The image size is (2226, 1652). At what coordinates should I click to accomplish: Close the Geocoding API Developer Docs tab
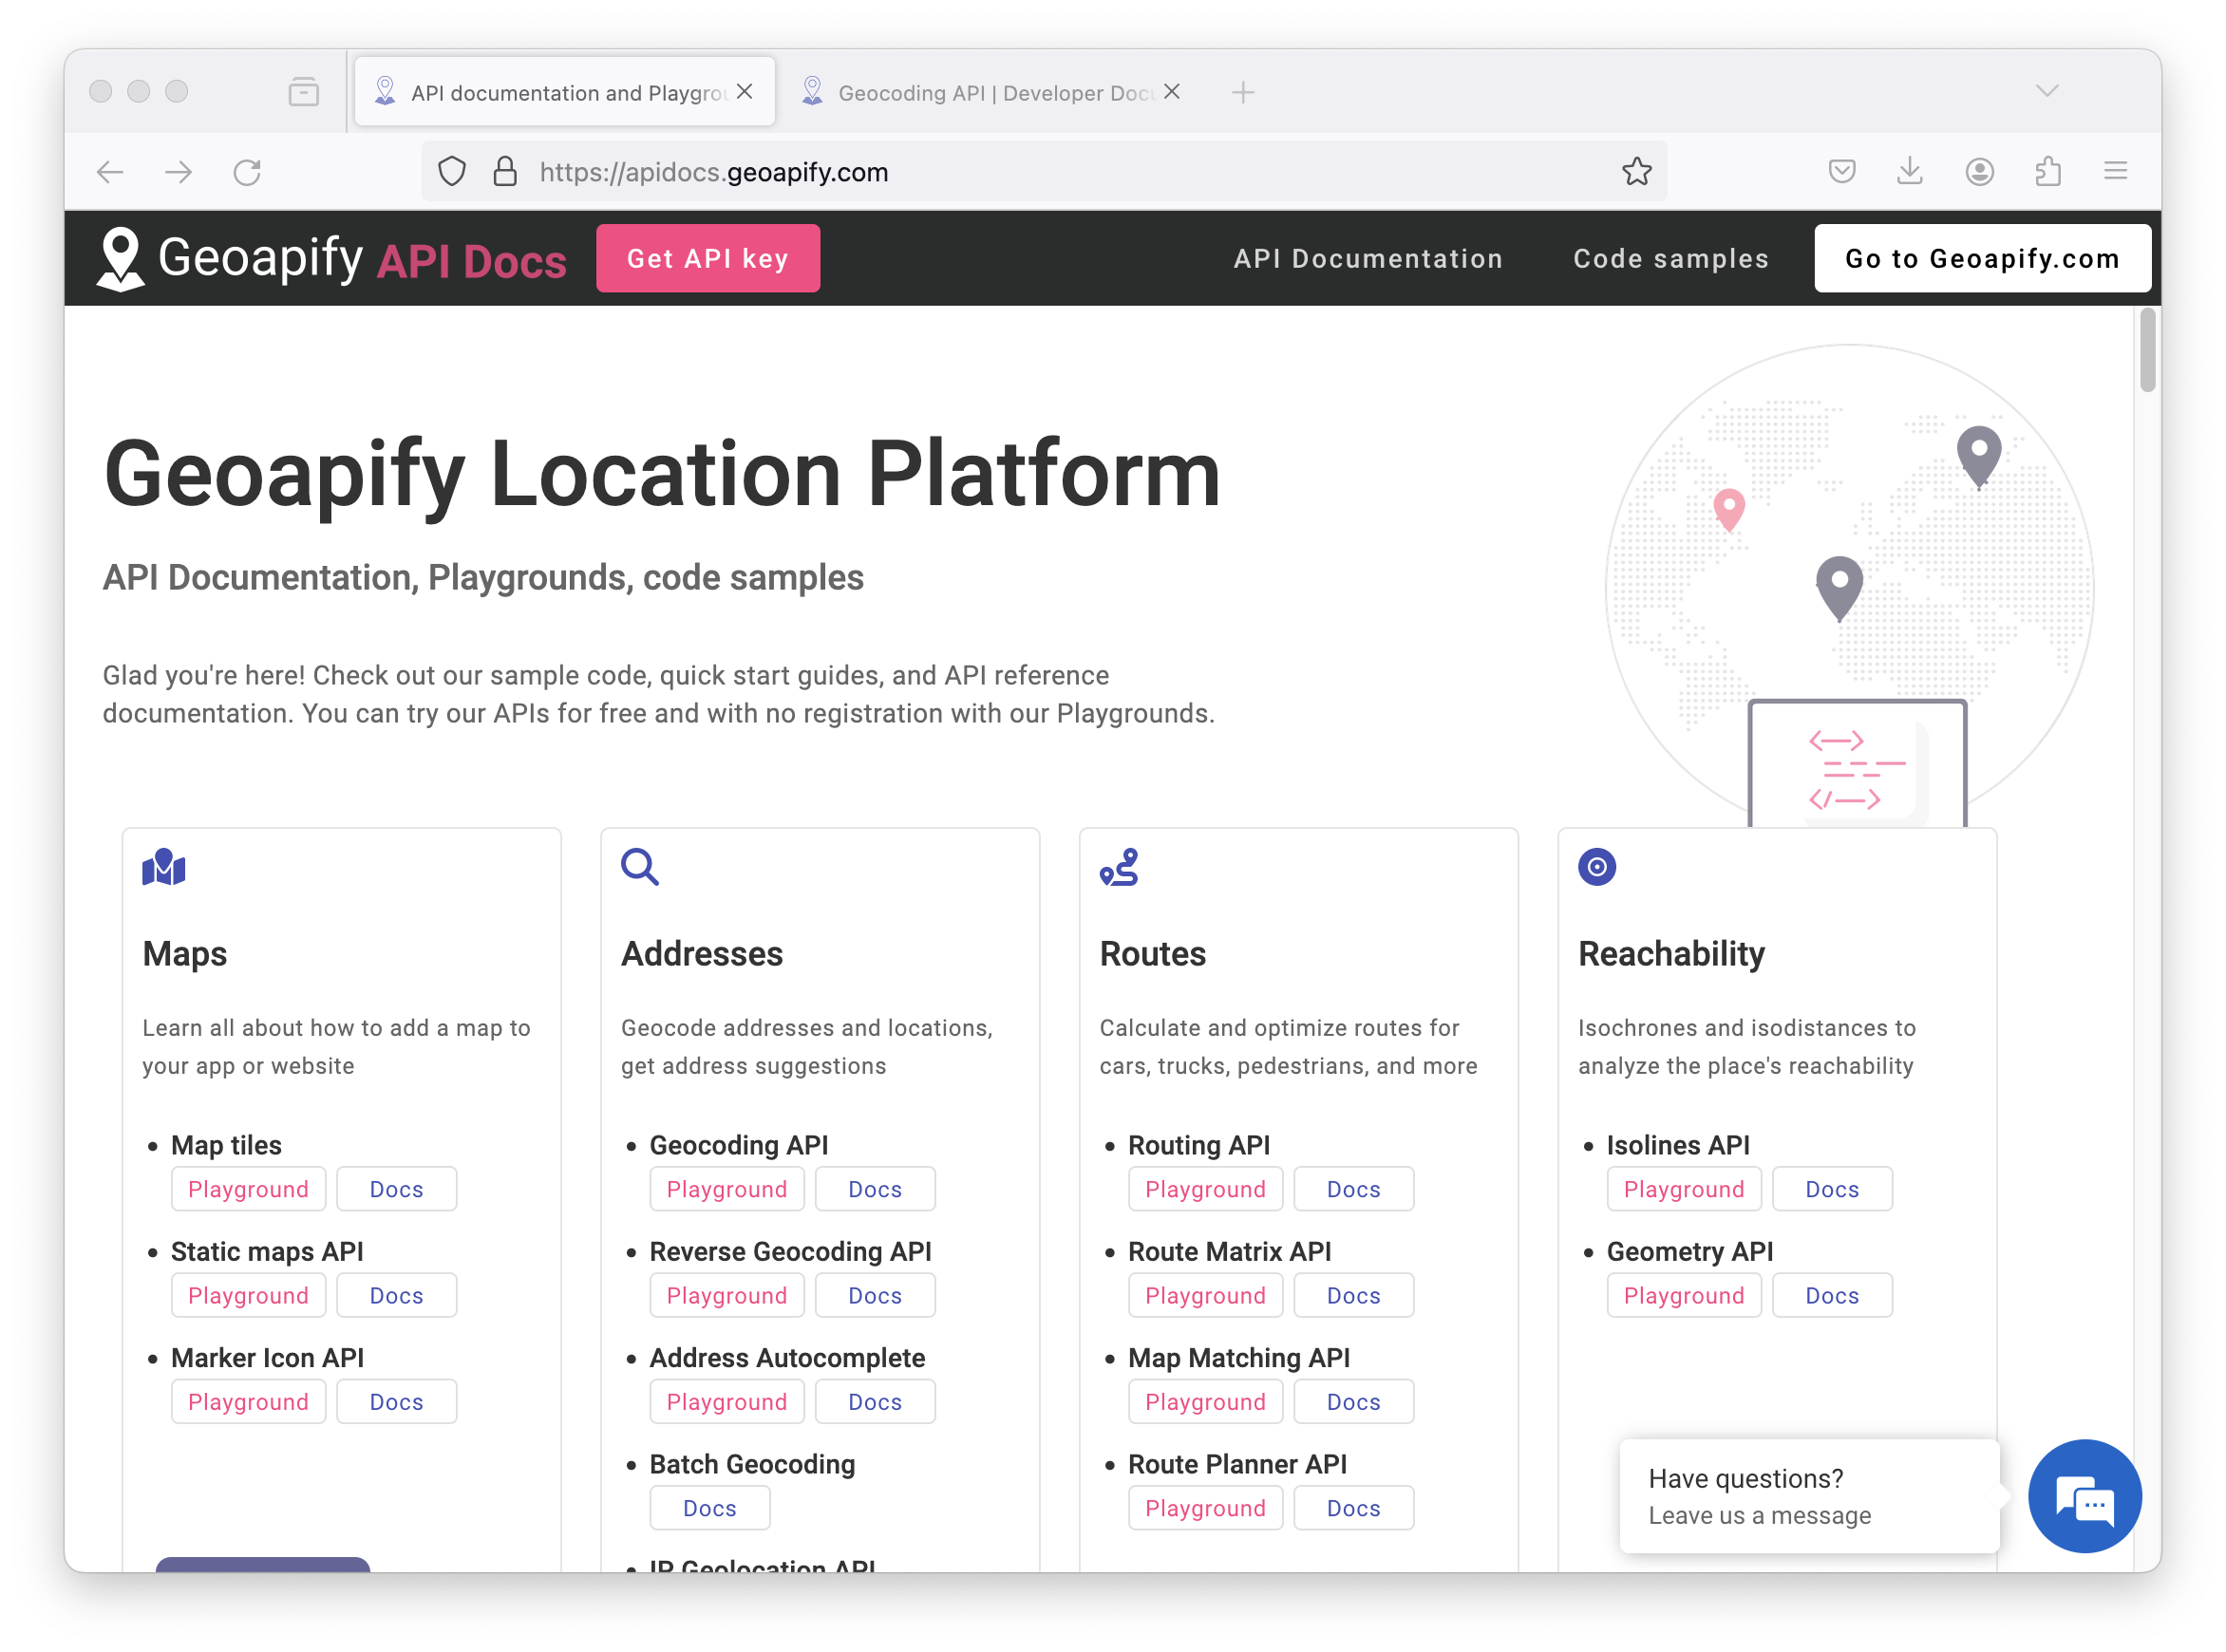click(x=1172, y=92)
